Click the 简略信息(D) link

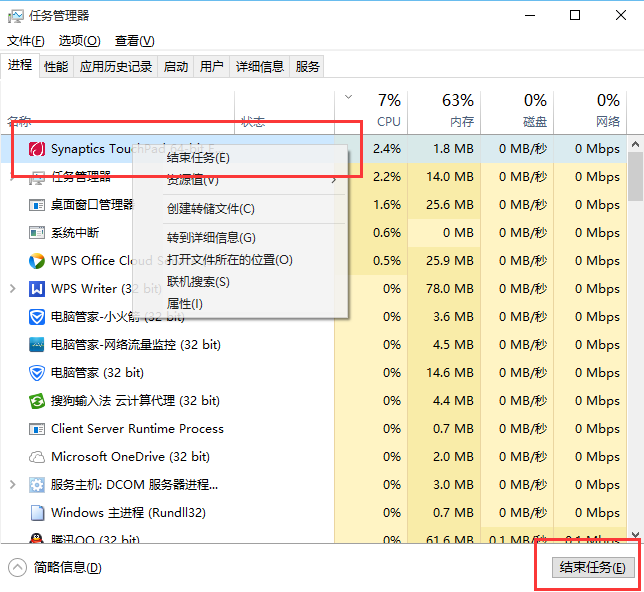(x=67, y=567)
